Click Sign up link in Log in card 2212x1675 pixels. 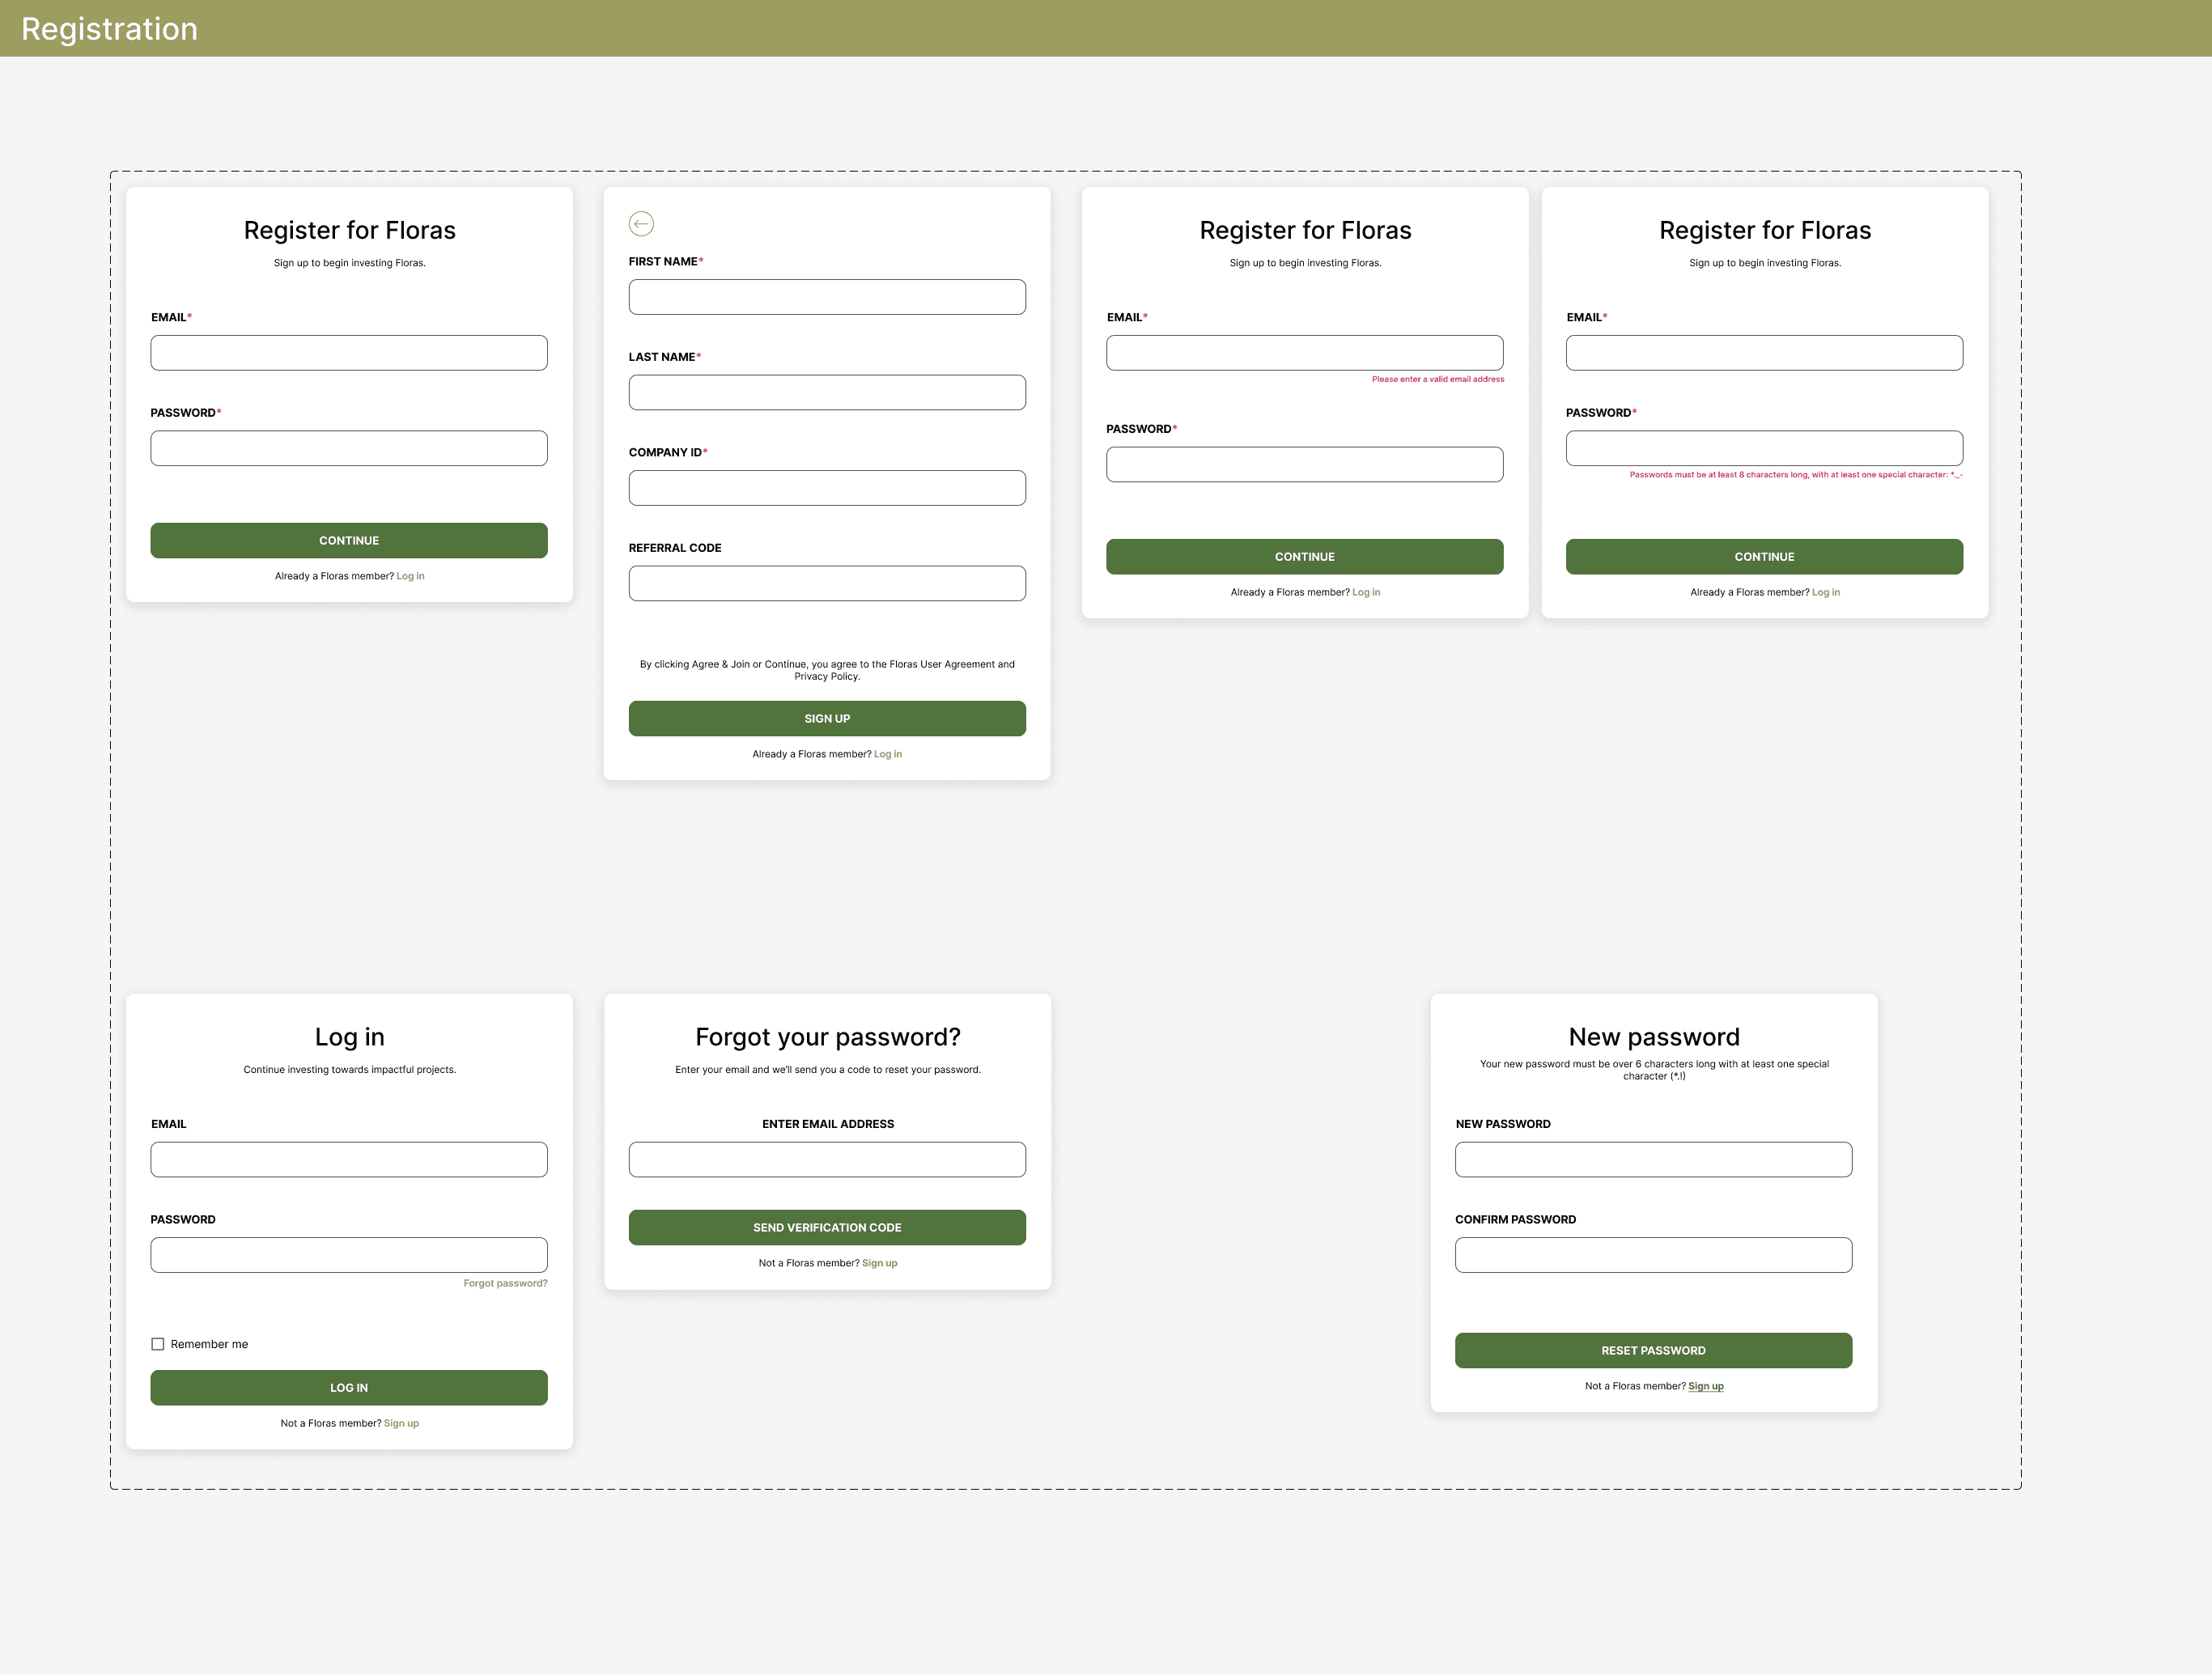tap(401, 1423)
